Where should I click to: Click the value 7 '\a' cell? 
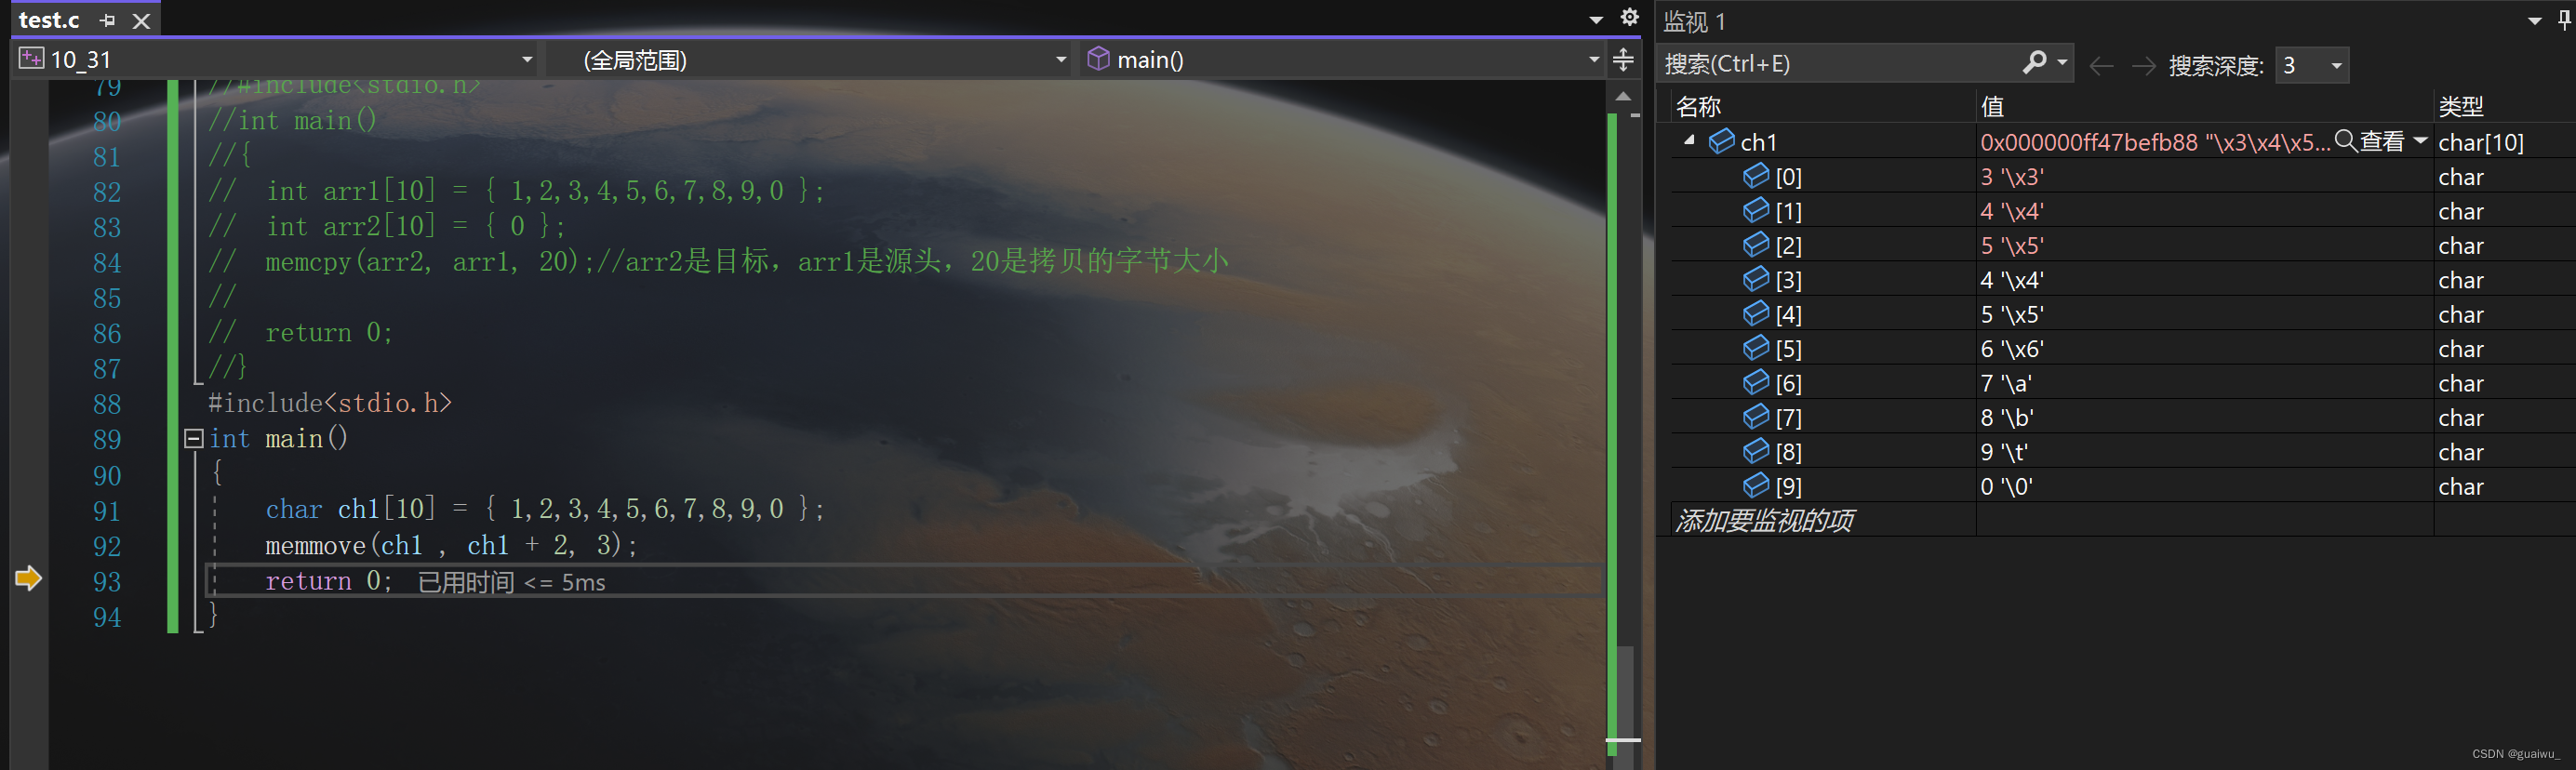click(x=2204, y=383)
